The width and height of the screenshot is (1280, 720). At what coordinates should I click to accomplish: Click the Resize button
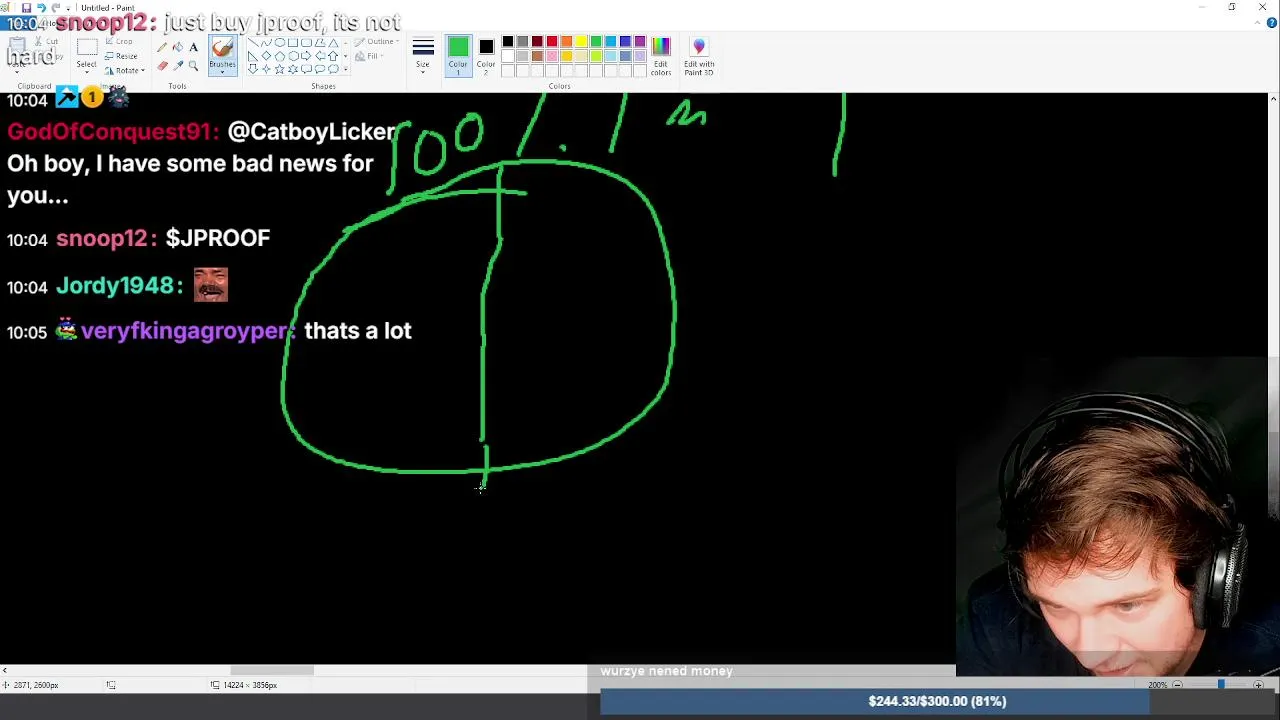point(121,56)
